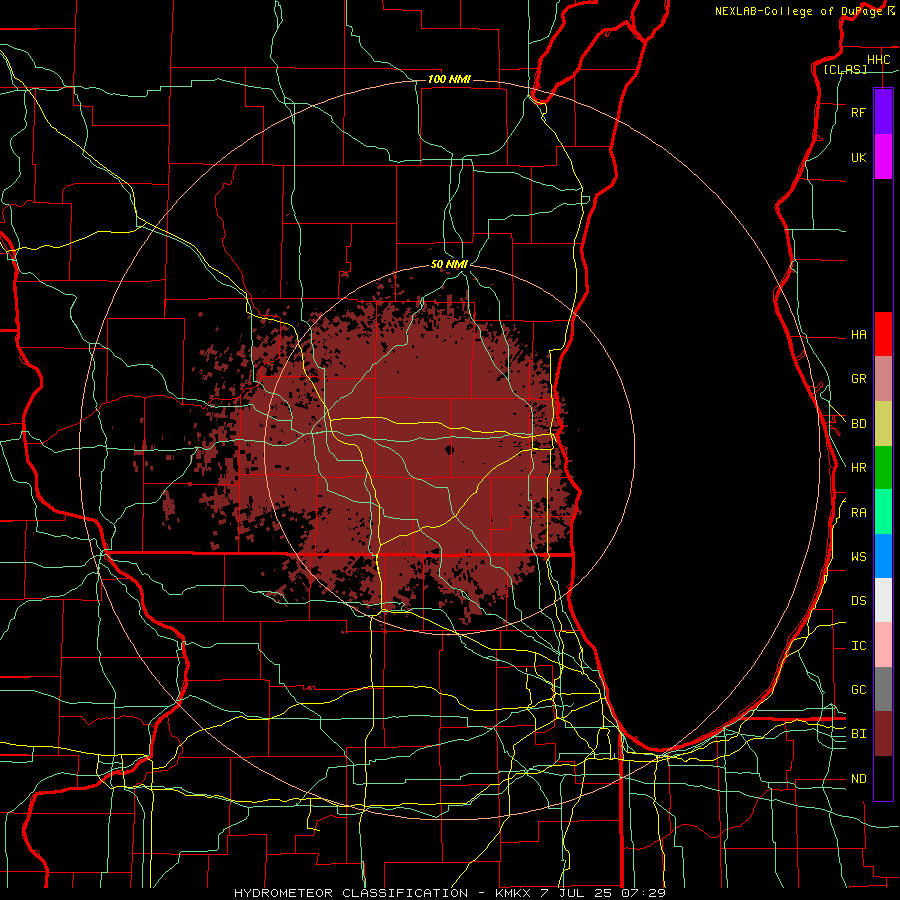
Task: Click the IC light pink legend swatch
Action: pos(883,645)
